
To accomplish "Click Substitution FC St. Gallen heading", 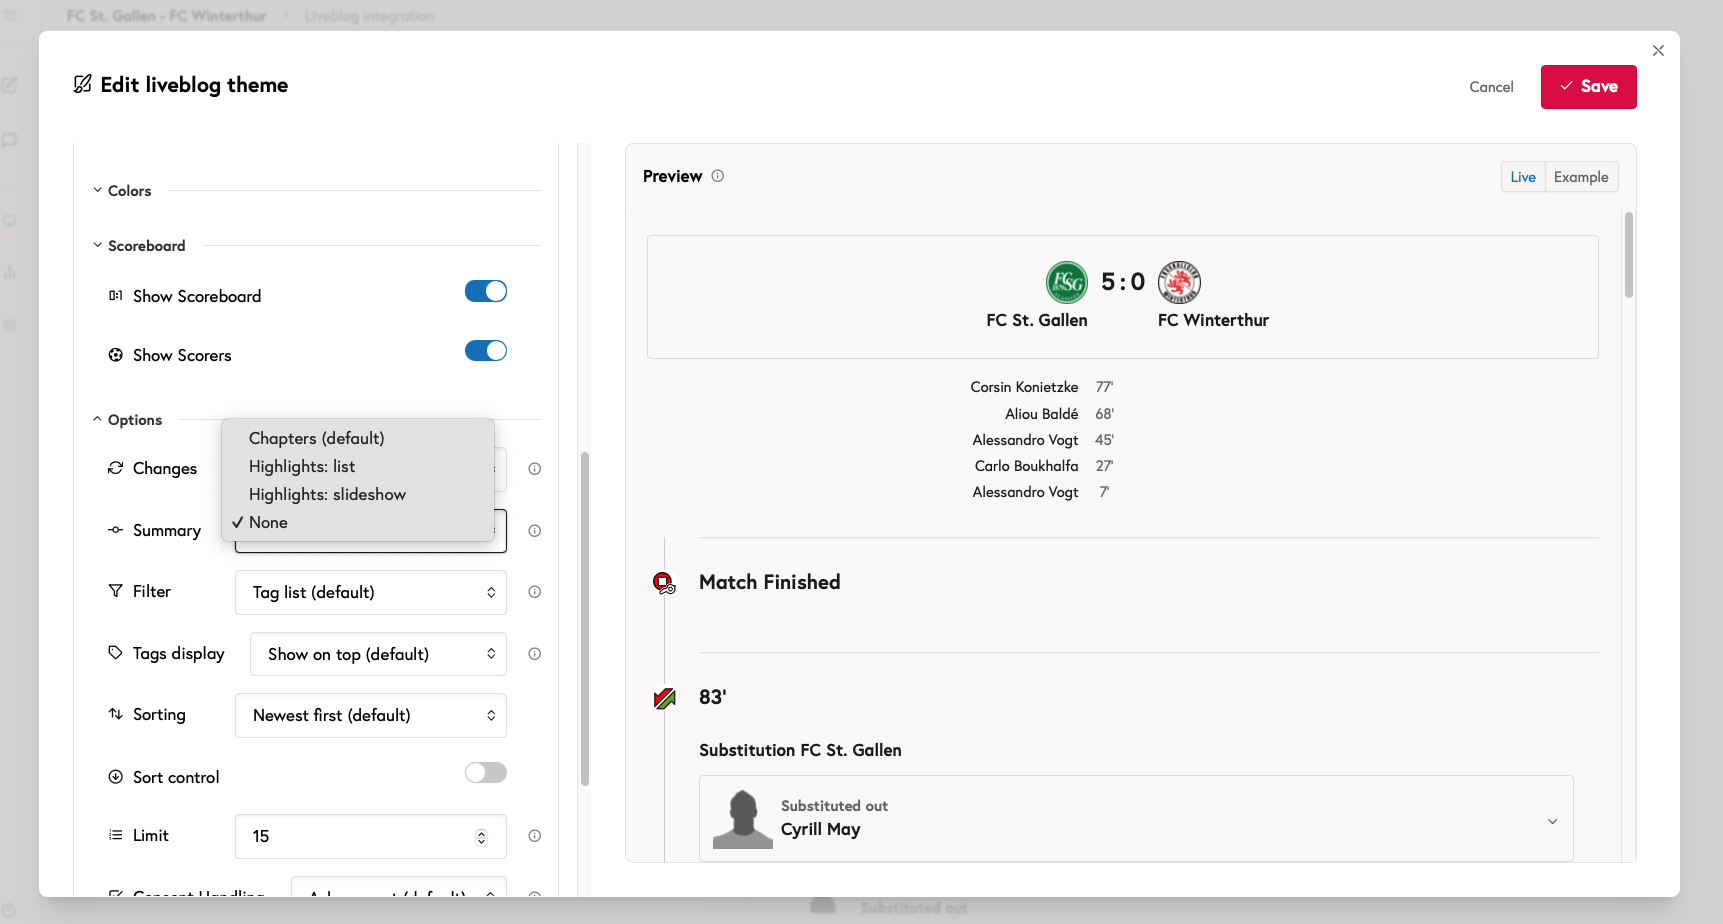I will point(800,750).
